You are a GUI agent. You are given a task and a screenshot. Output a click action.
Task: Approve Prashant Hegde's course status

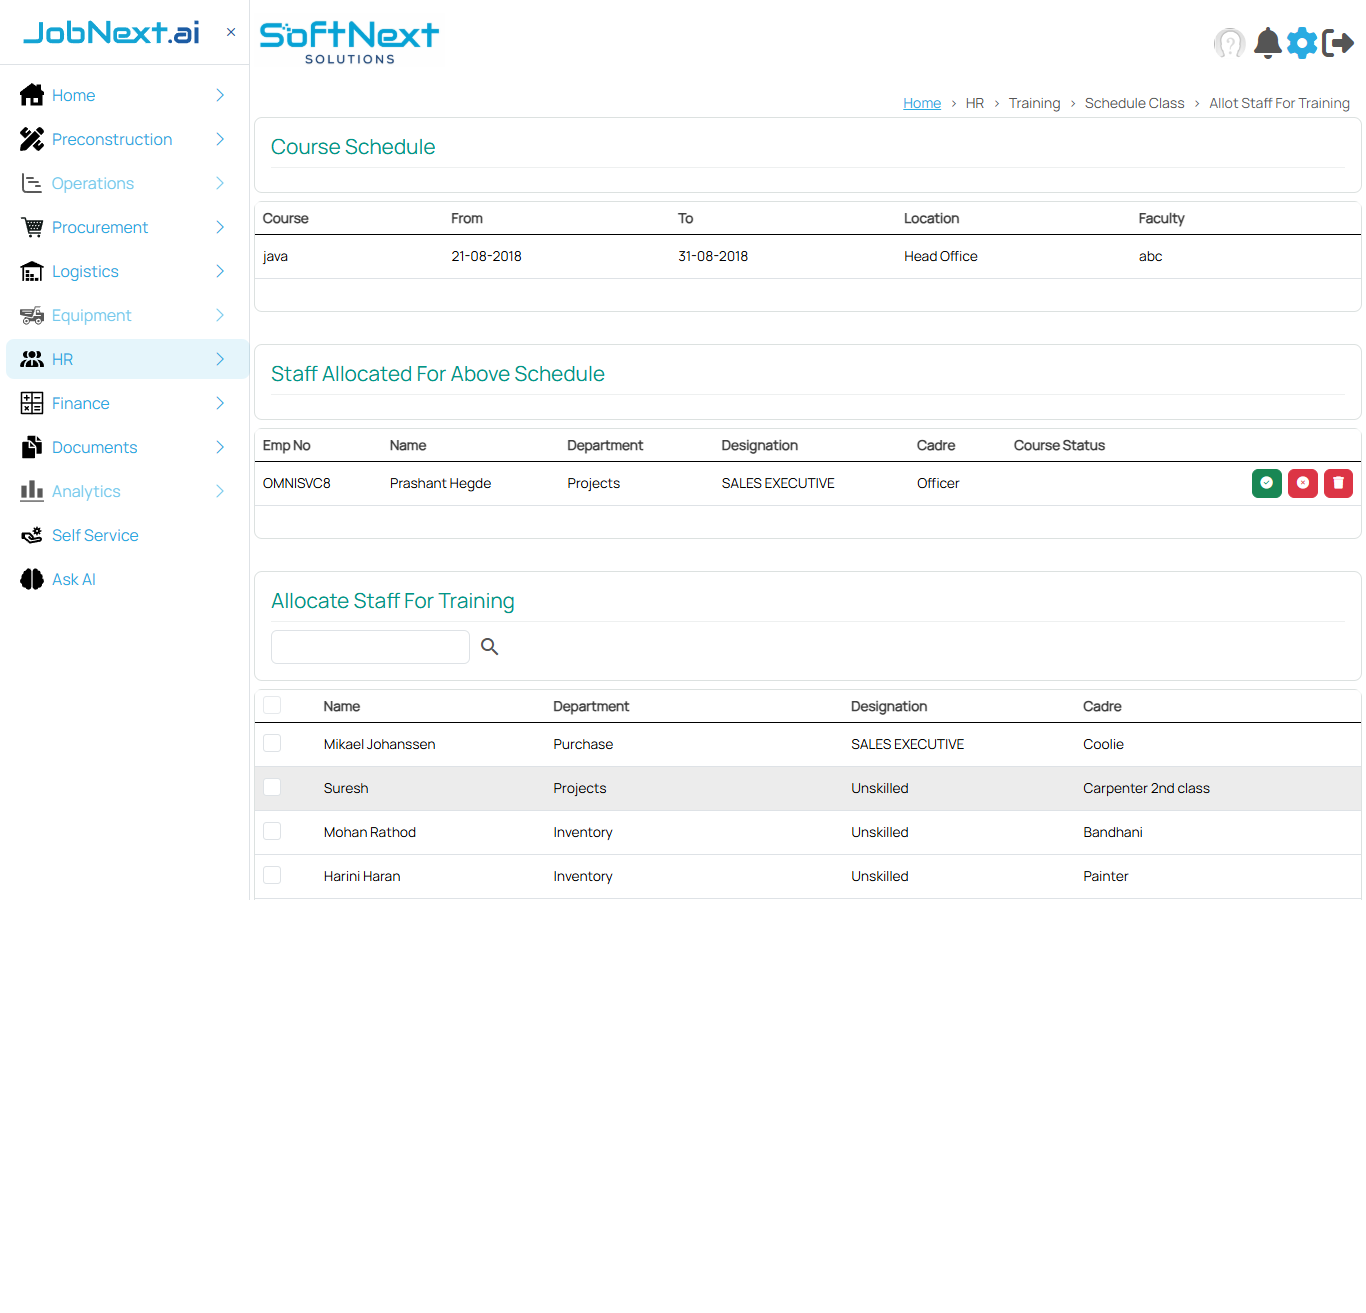point(1266,483)
